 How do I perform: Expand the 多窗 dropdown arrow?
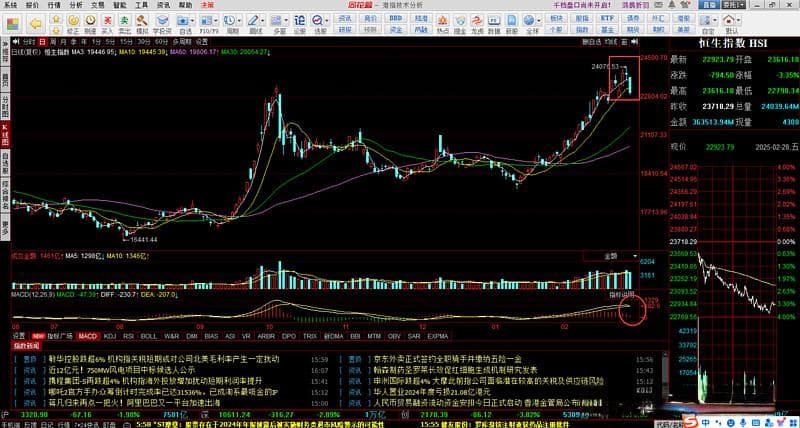pyautogui.click(x=286, y=21)
